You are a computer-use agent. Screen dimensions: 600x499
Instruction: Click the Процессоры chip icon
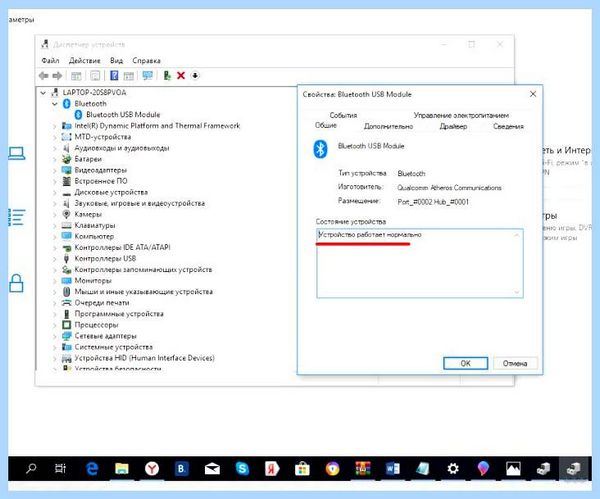(x=67, y=325)
